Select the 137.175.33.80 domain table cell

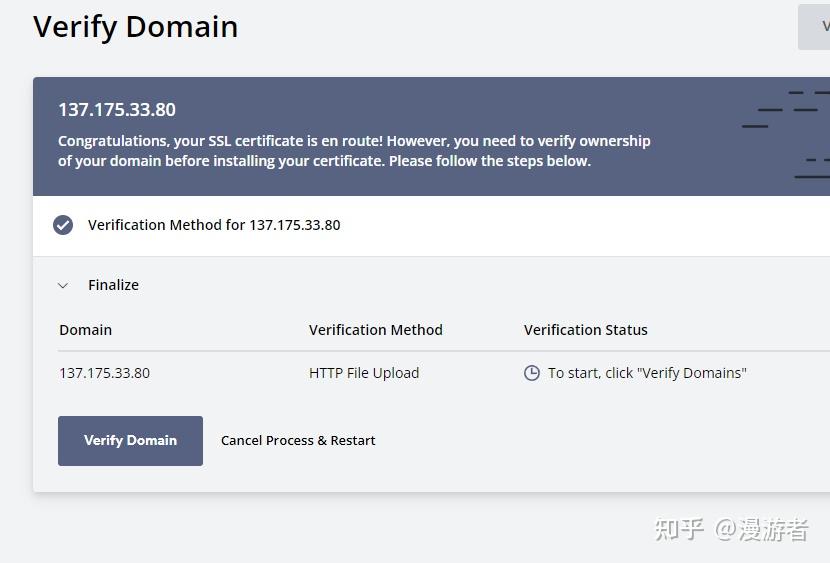104,373
